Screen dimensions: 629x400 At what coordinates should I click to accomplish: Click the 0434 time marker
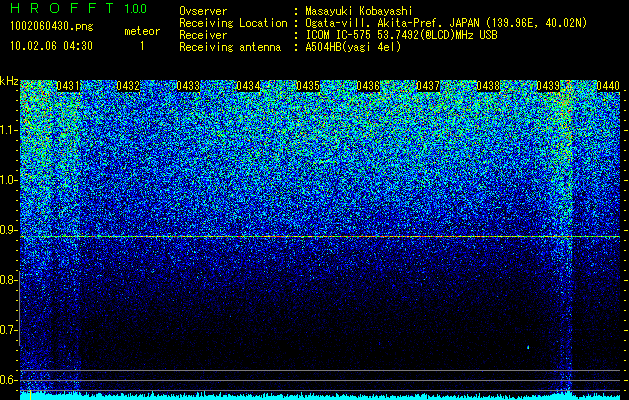pyautogui.click(x=248, y=86)
